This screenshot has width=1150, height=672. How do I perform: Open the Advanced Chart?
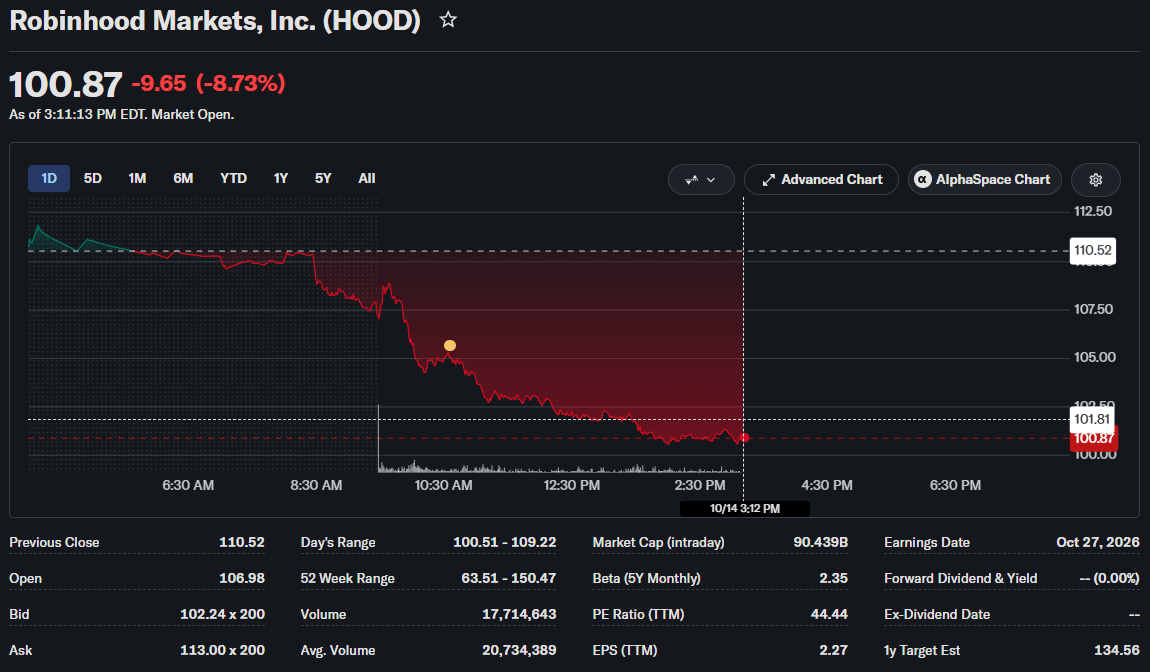pyautogui.click(x=821, y=180)
